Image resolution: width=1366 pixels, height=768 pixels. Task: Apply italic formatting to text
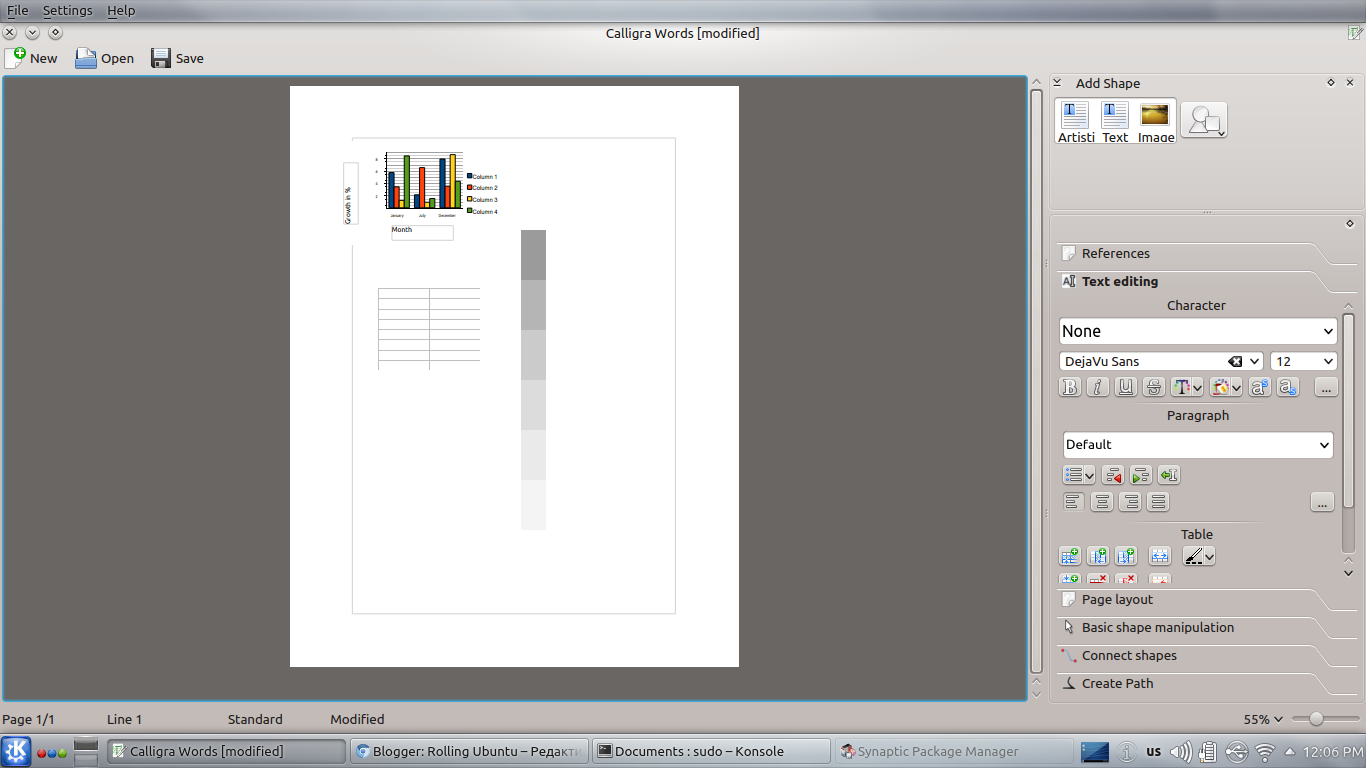pos(1098,387)
